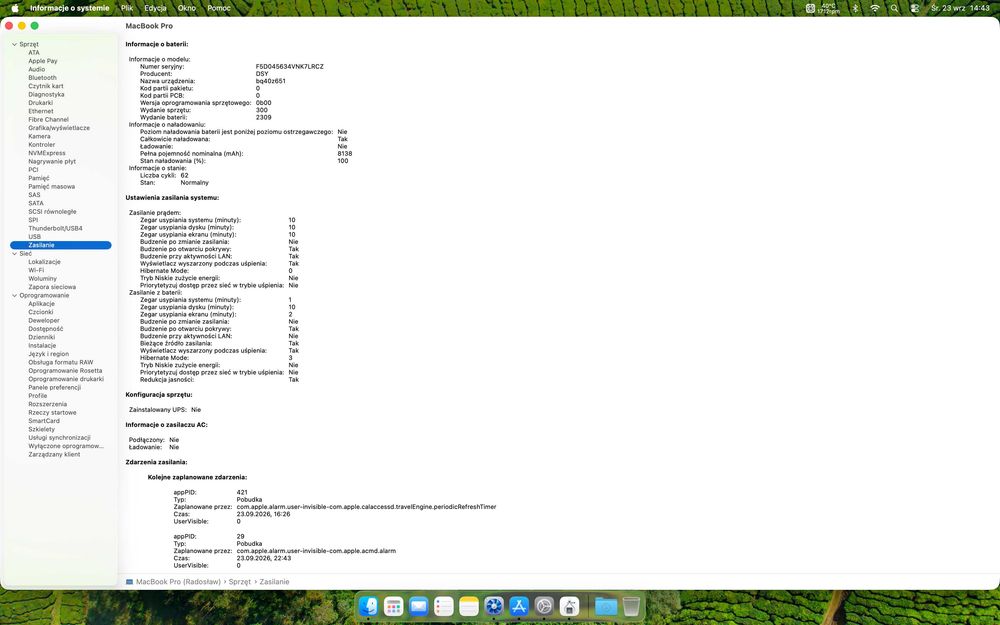Click the full capacity value 8138
Screen dimensions: 1000x625
pyautogui.click(x=344, y=154)
